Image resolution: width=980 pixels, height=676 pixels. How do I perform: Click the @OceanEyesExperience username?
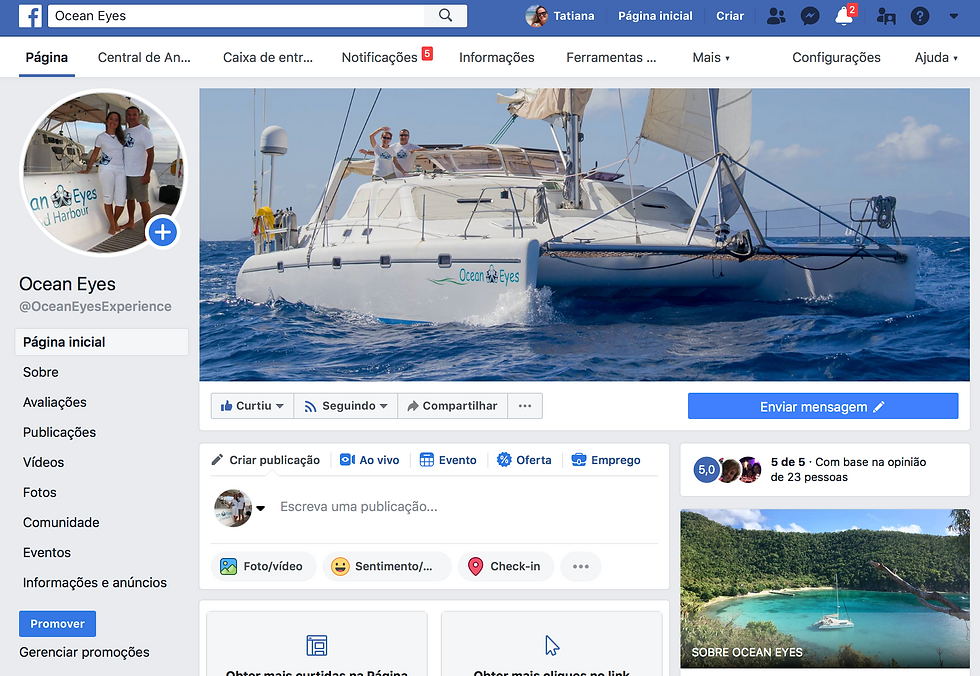[x=96, y=306]
